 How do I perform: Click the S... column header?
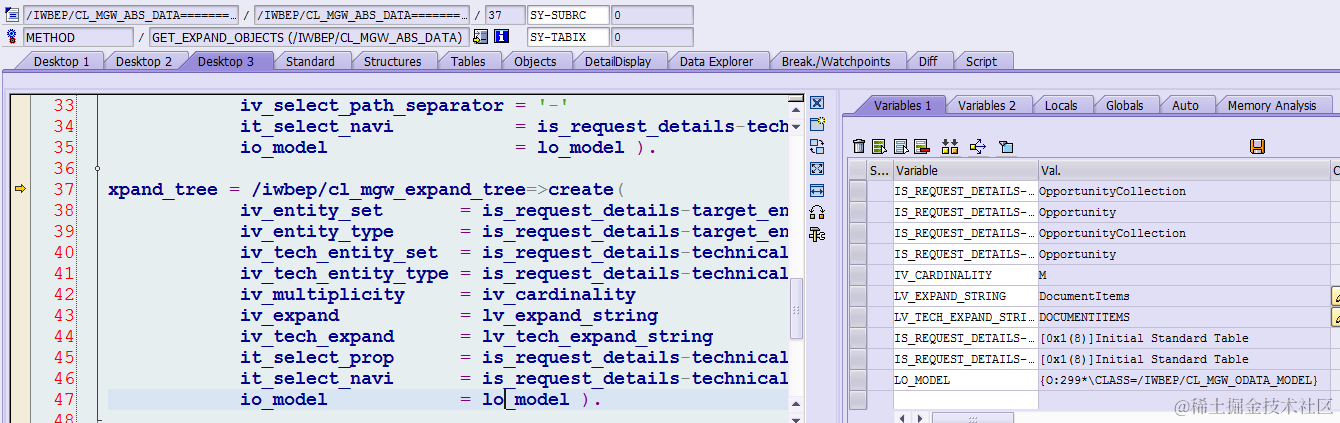point(879,170)
